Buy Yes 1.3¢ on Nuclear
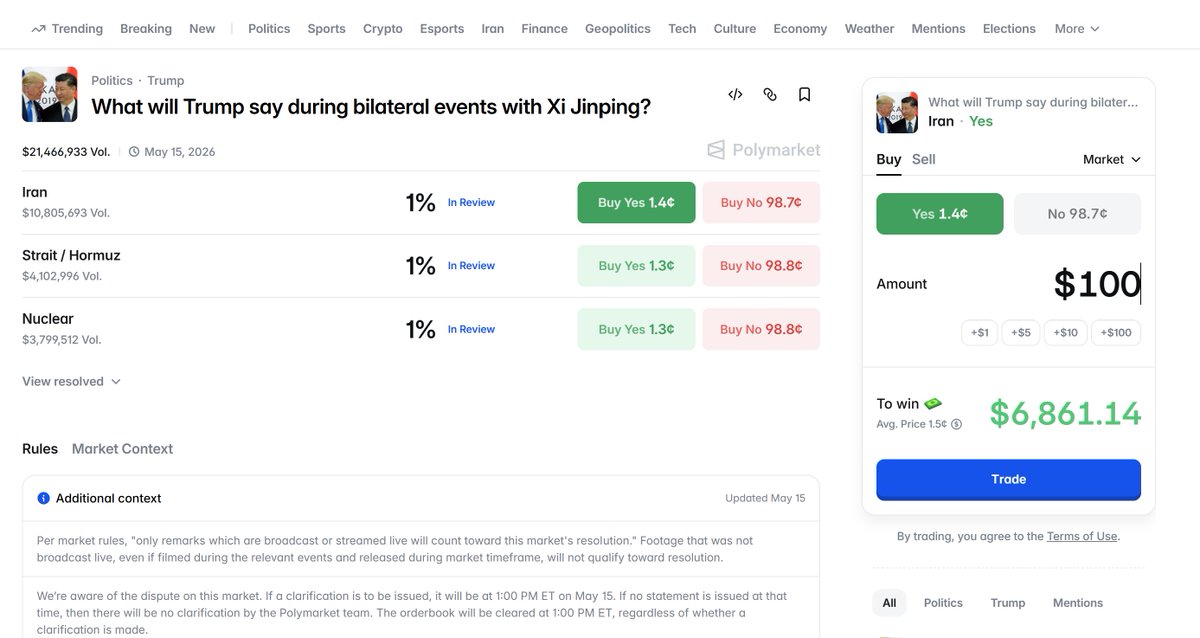 click(x=636, y=329)
